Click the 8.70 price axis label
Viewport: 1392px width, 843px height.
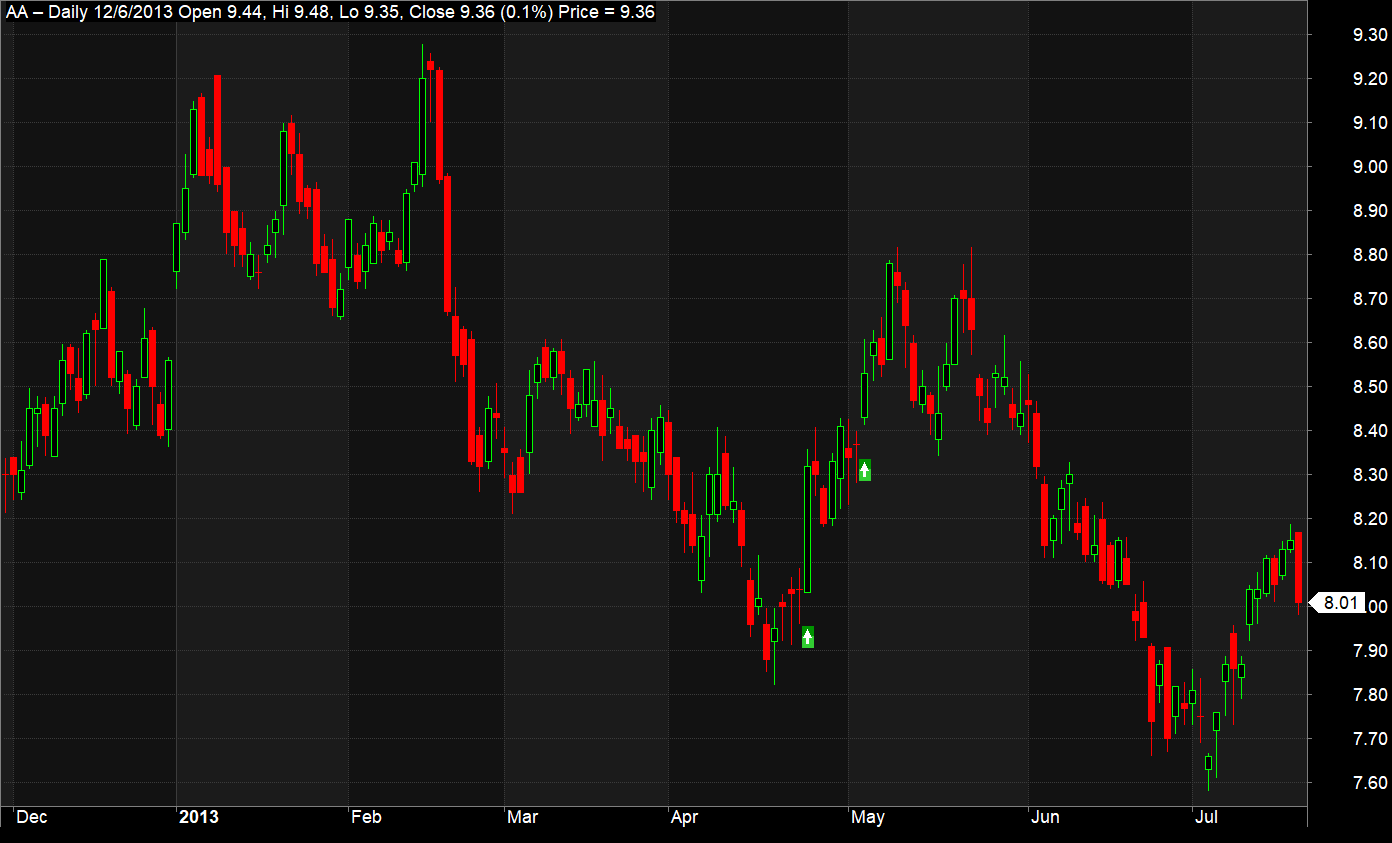tap(1371, 299)
